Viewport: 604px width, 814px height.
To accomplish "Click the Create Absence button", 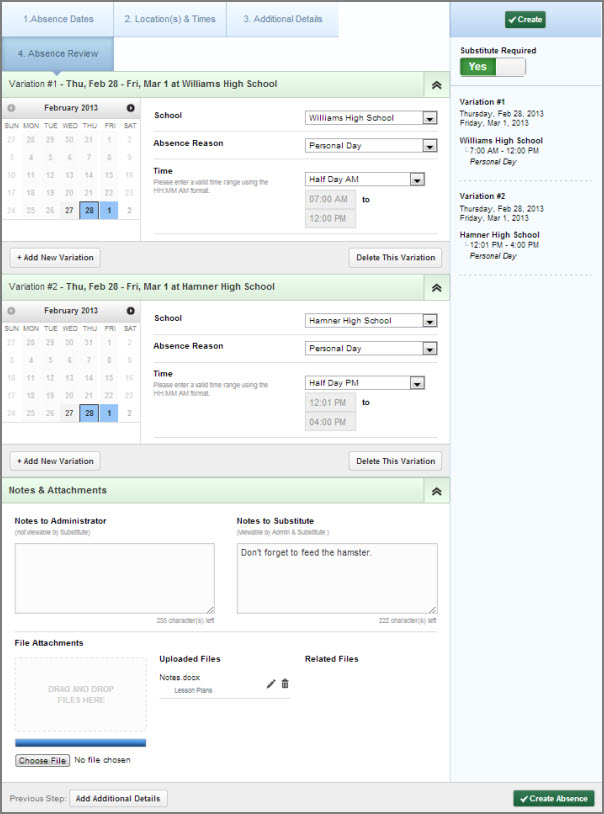I will coord(553,798).
